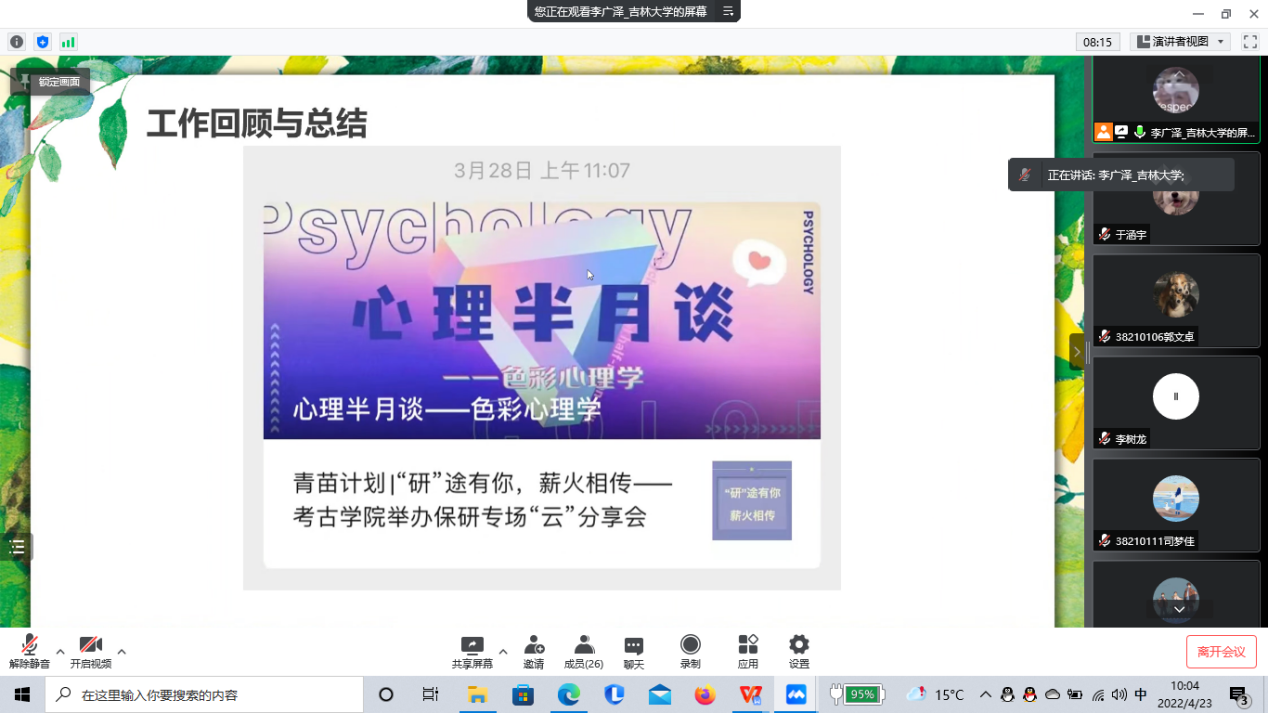Expand audio options arrow beside mute
Viewport: 1268px width, 713px height.
pos(60,652)
